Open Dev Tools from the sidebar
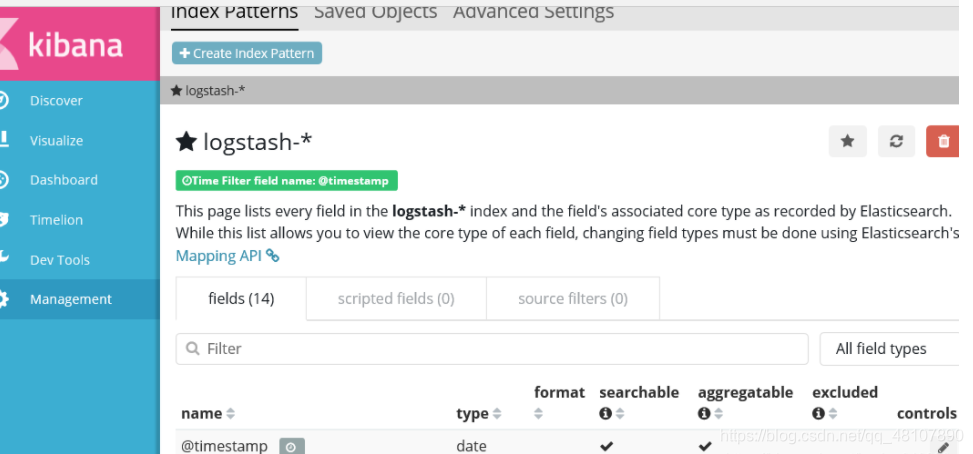 coord(60,260)
